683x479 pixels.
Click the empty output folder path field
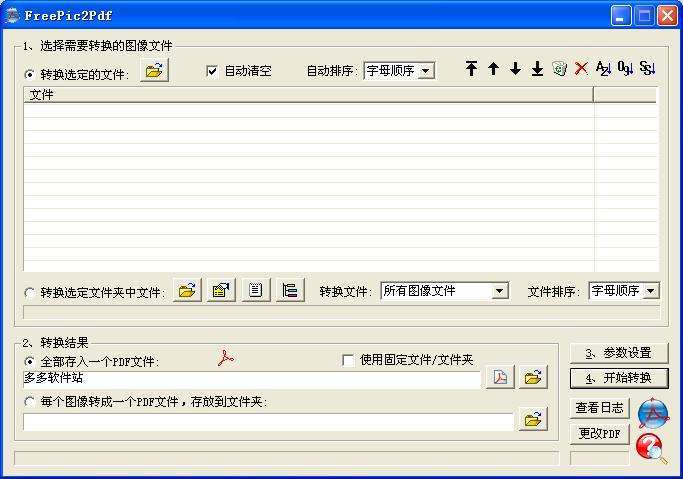click(268, 422)
